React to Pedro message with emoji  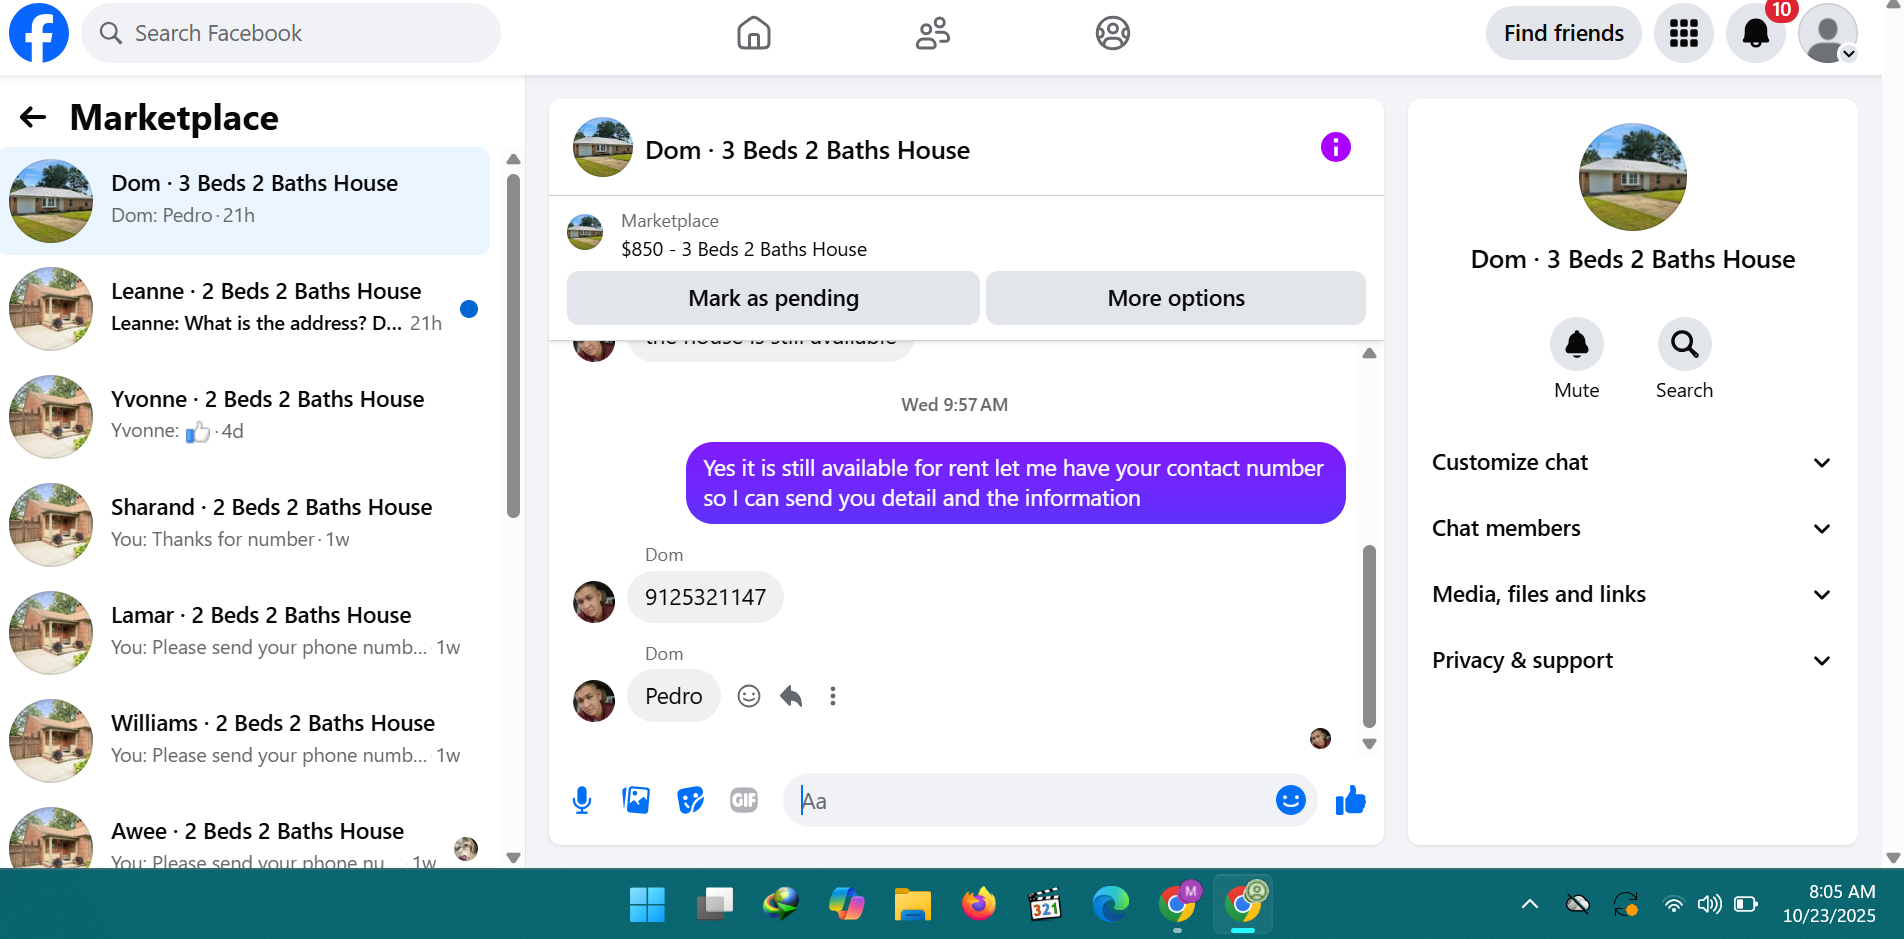(749, 696)
